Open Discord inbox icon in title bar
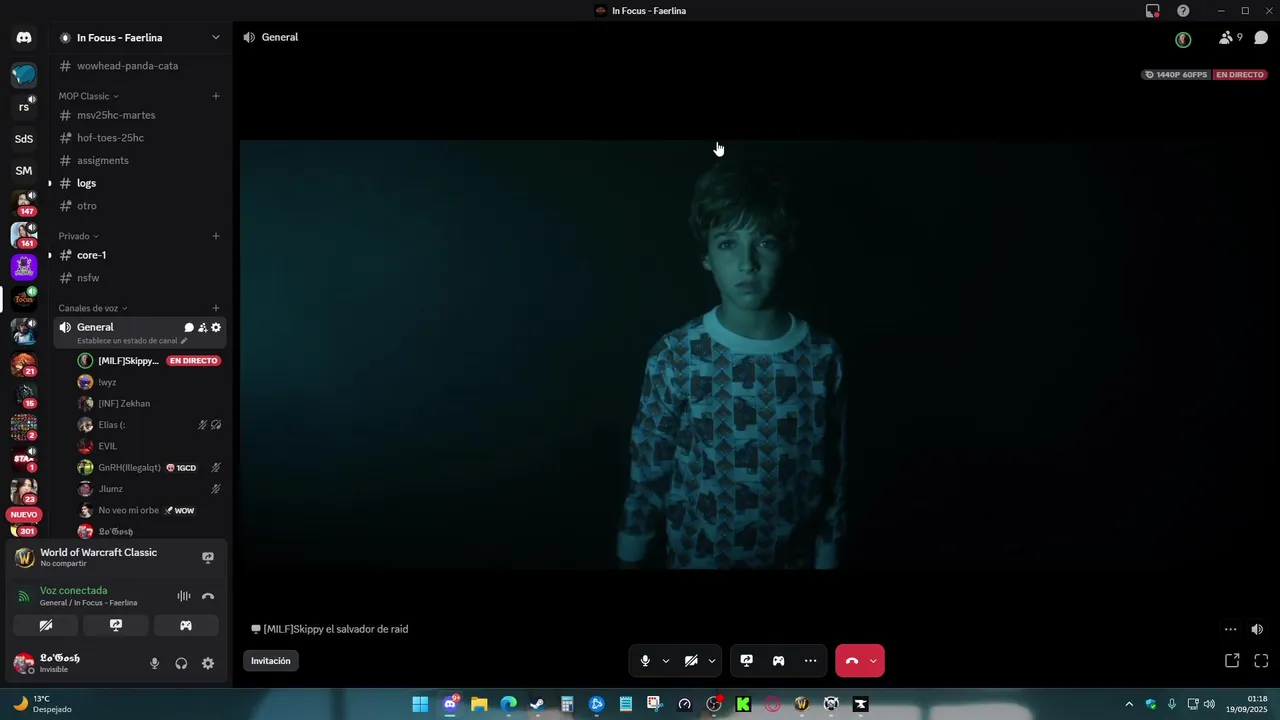Image resolution: width=1280 pixels, height=720 pixels. [1153, 11]
